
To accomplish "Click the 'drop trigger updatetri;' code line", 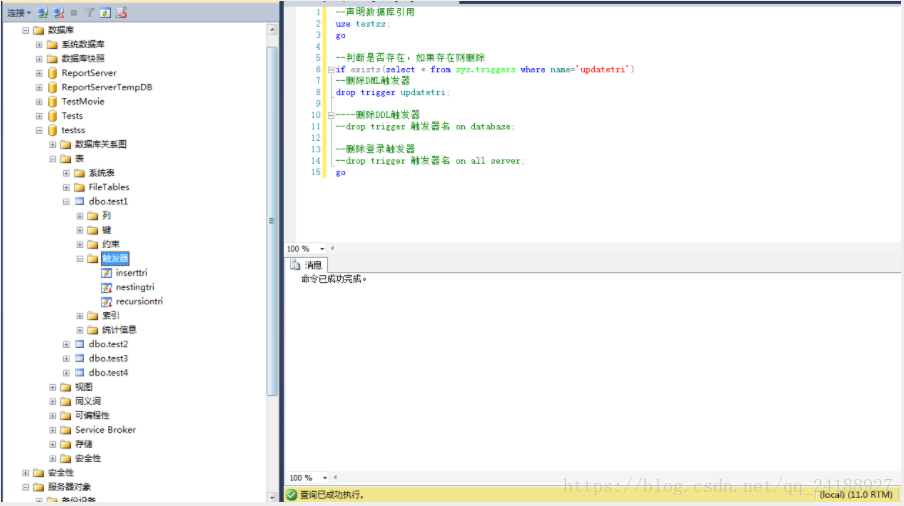I will (392, 93).
